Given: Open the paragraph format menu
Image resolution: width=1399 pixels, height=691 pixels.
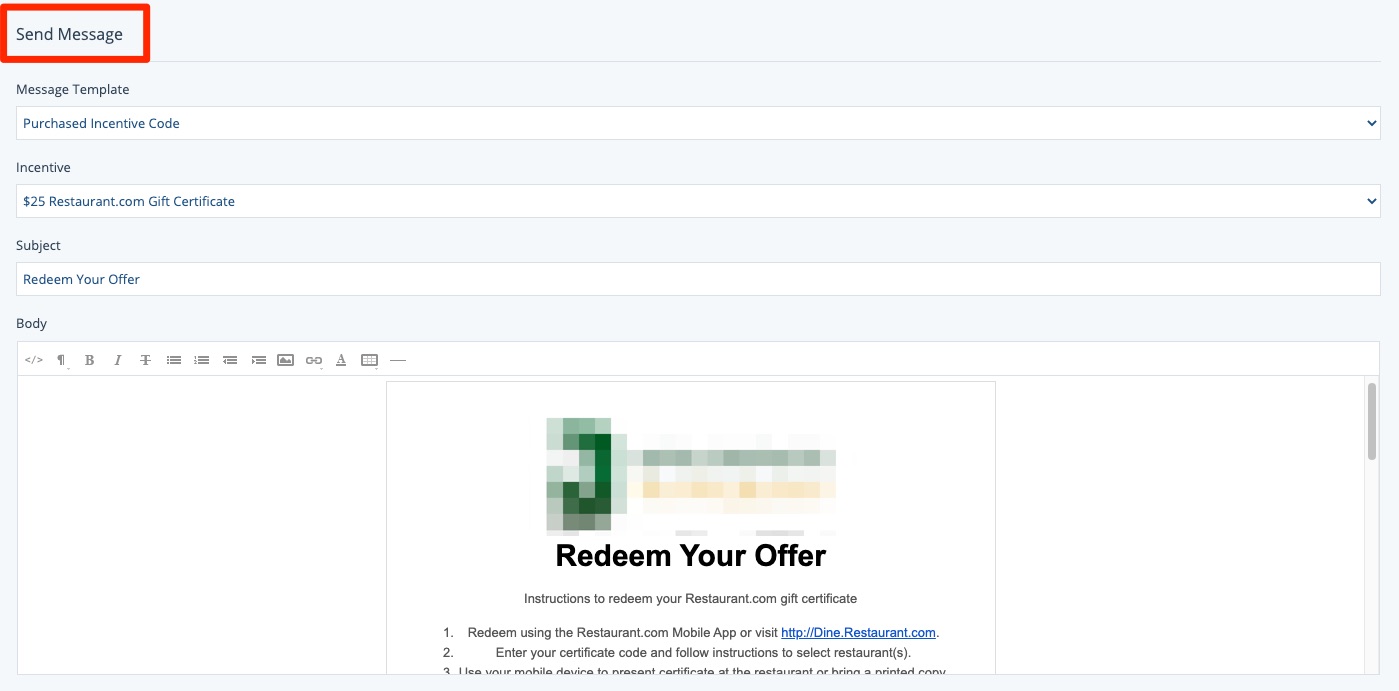Looking at the screenshot, I should coord(62,360).
